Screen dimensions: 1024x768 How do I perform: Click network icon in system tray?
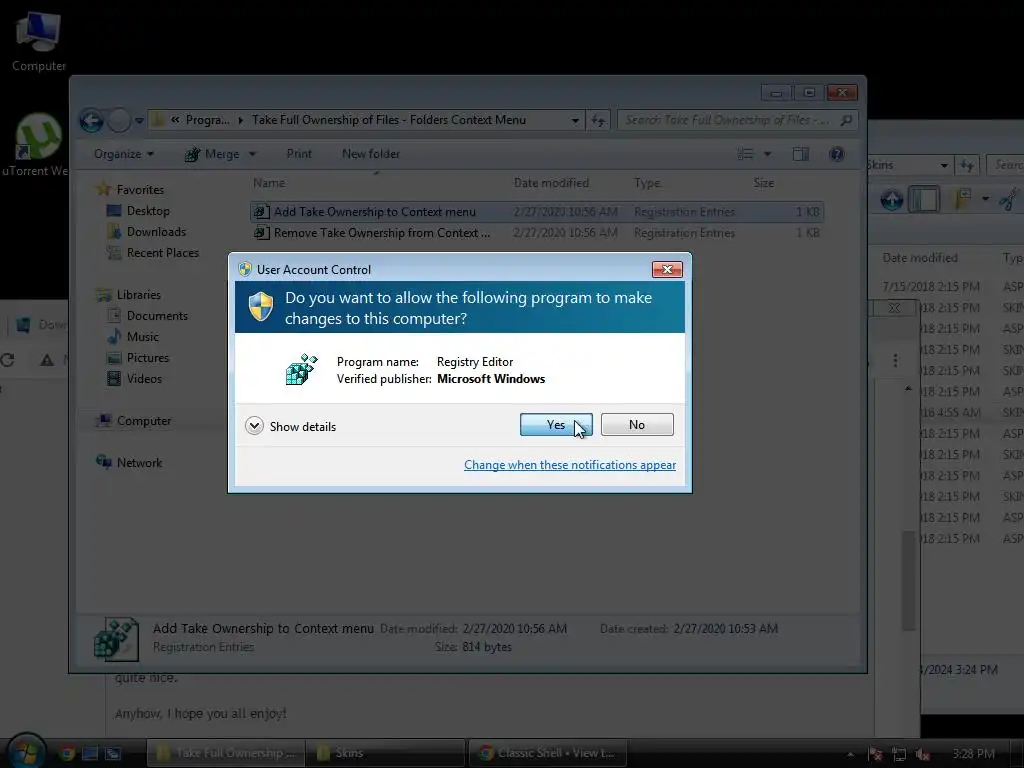[x=899, y=754]
